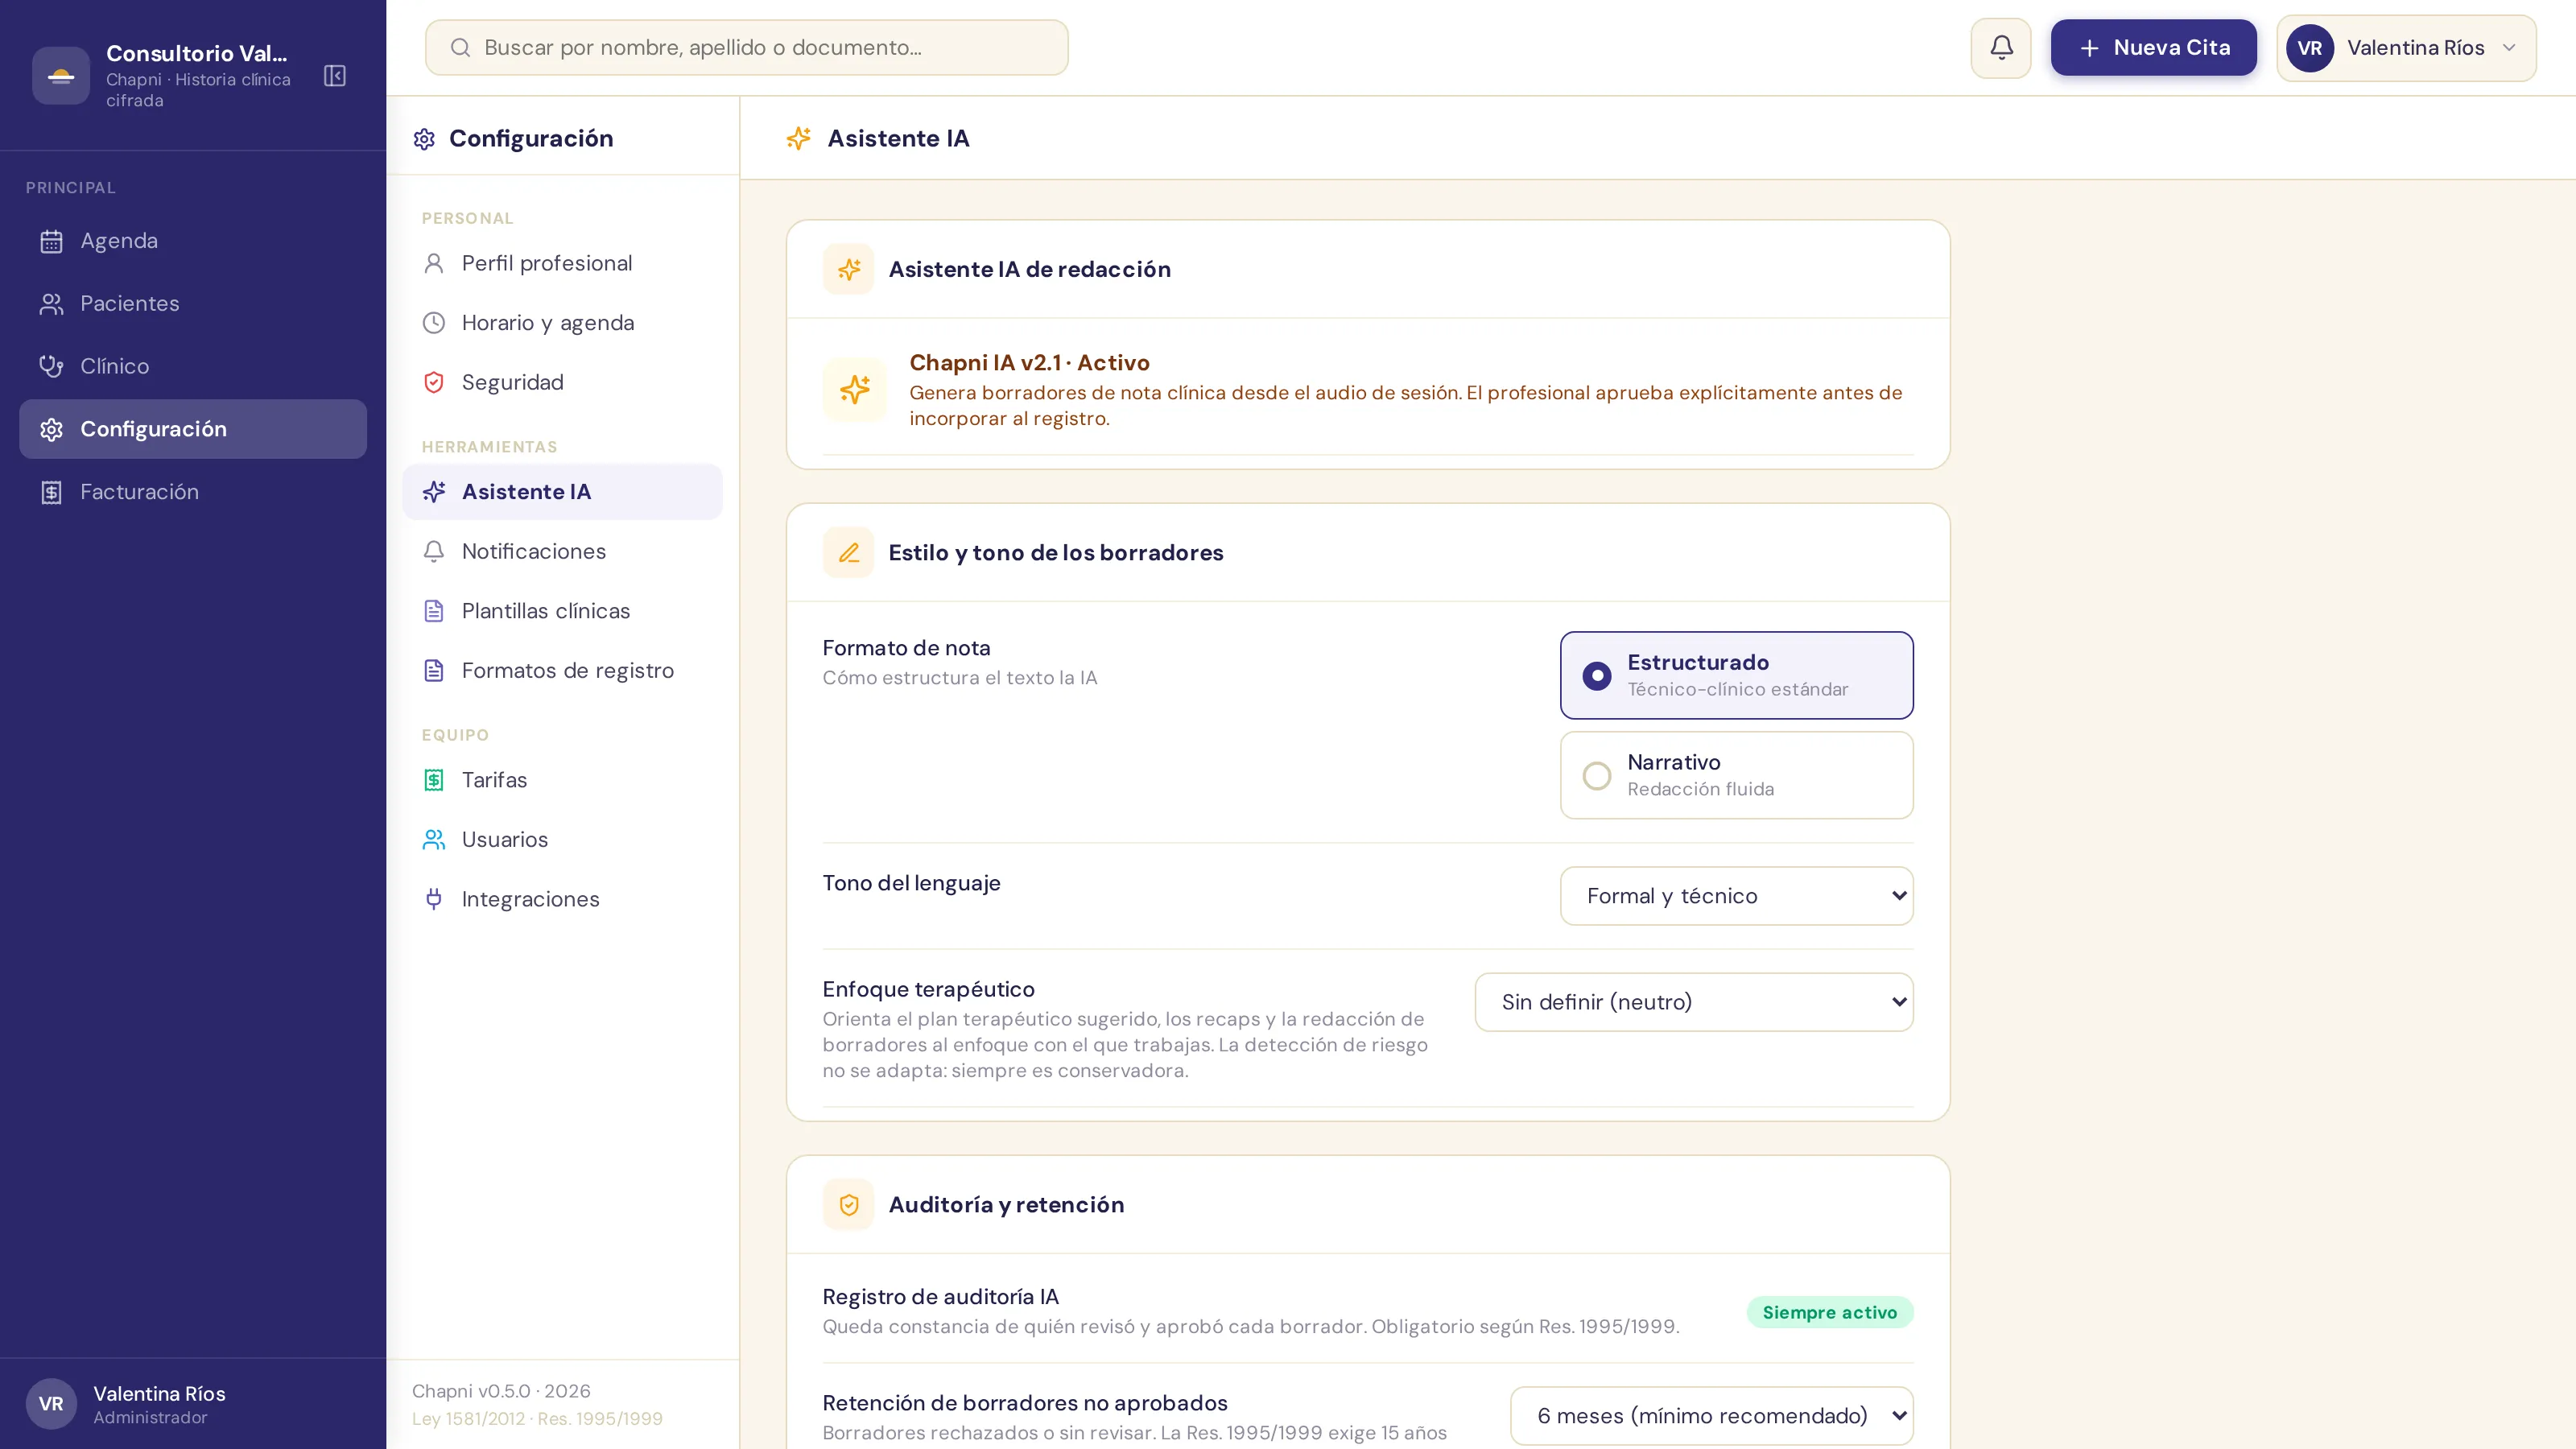
Task: Click the Formatos de registro document icon
Action: [434, 671]
